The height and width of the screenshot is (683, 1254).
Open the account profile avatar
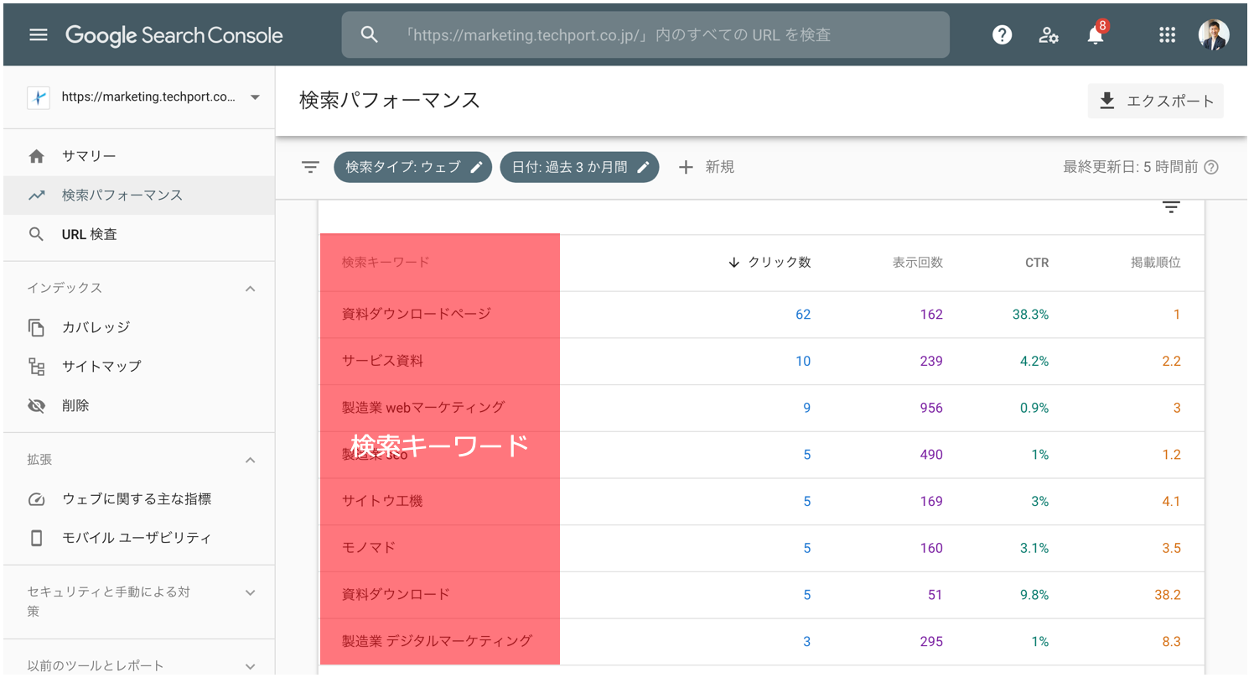click(1214, 35)
